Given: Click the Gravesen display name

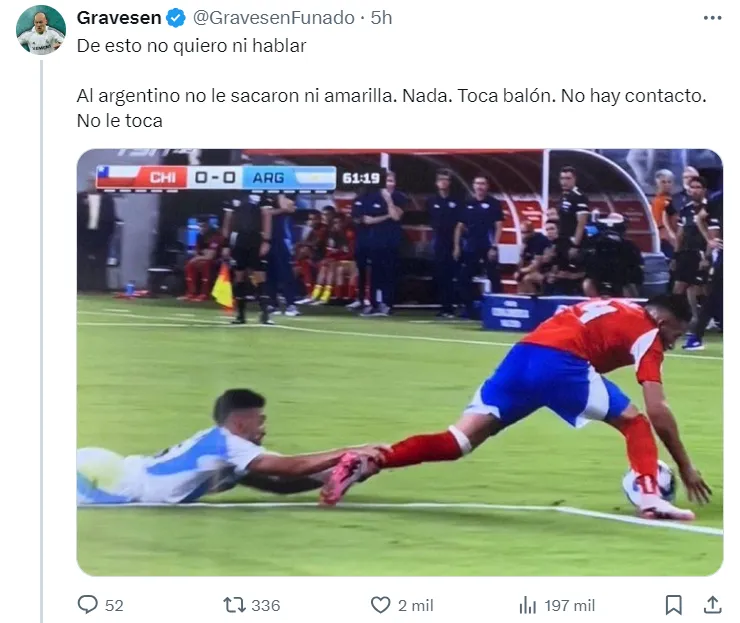Looking at the screenshot, I should (x=119, y=18).
